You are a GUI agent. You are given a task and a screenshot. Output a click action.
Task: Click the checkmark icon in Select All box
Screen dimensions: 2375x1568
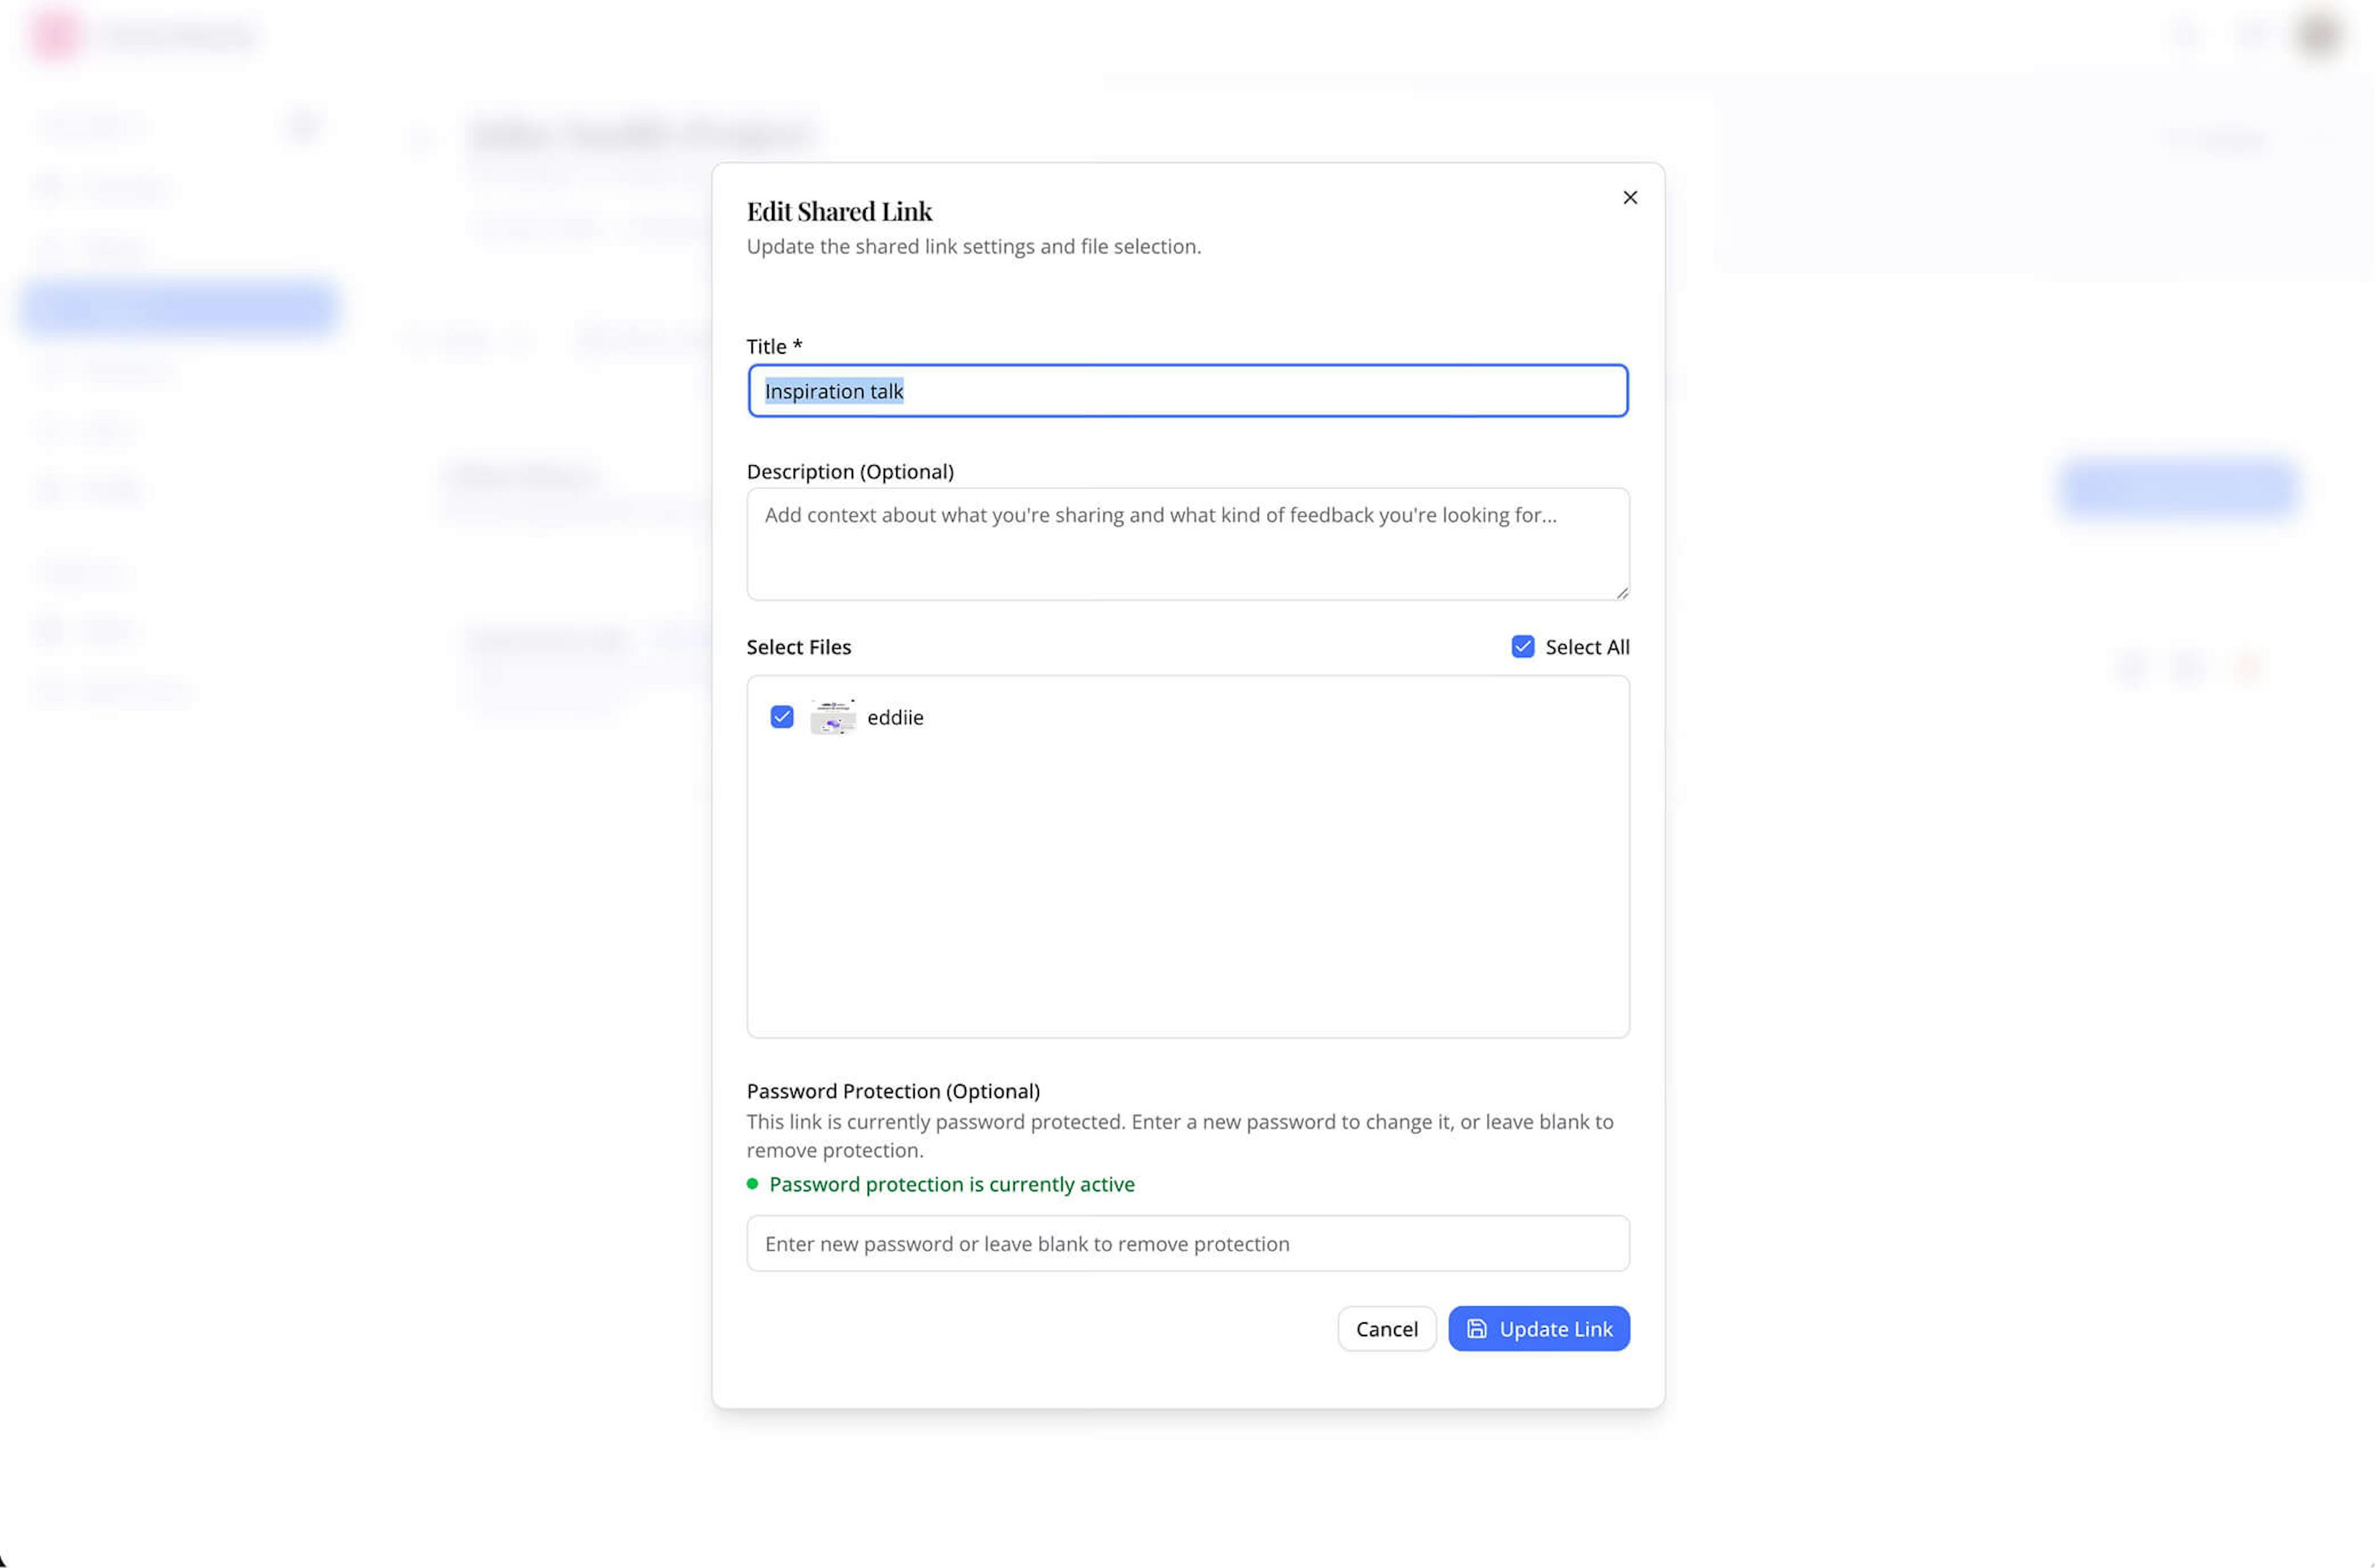pyautogui.click(x=1522, y=646)
